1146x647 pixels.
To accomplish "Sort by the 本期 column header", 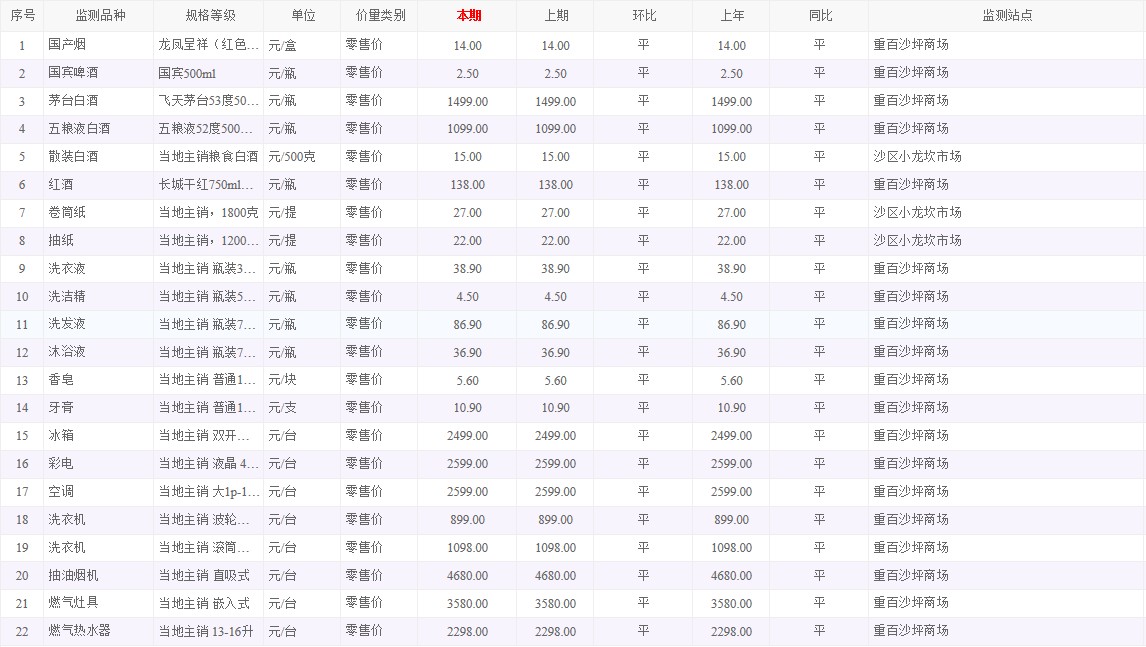I will point(468,15).
